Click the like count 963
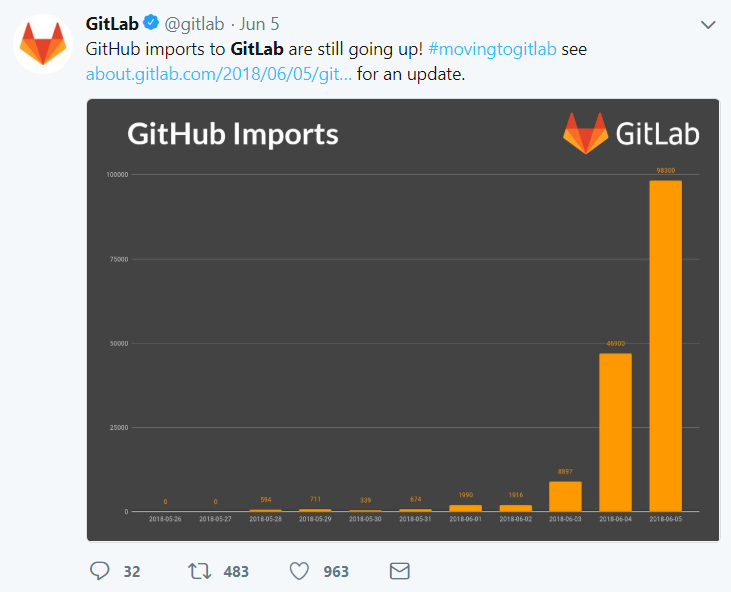Screen dimensions: 731x592 point(336,572)
